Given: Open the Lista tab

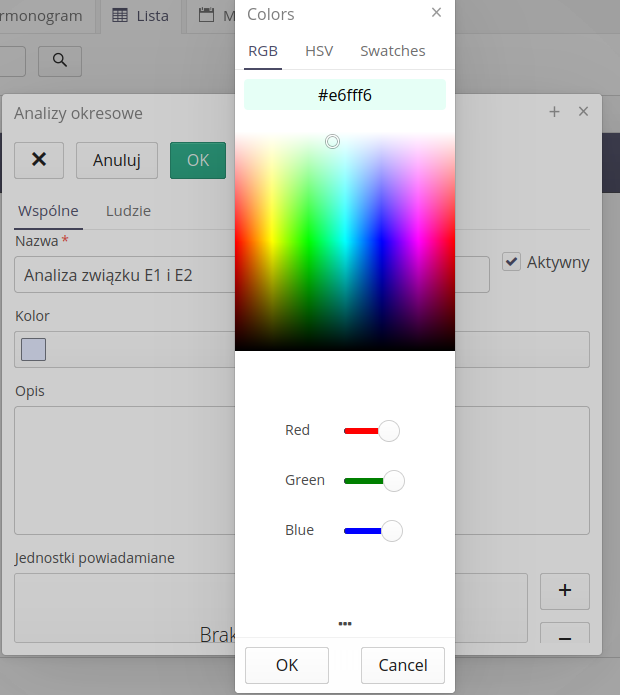Looking at the screenshot, I should [140, 16].
